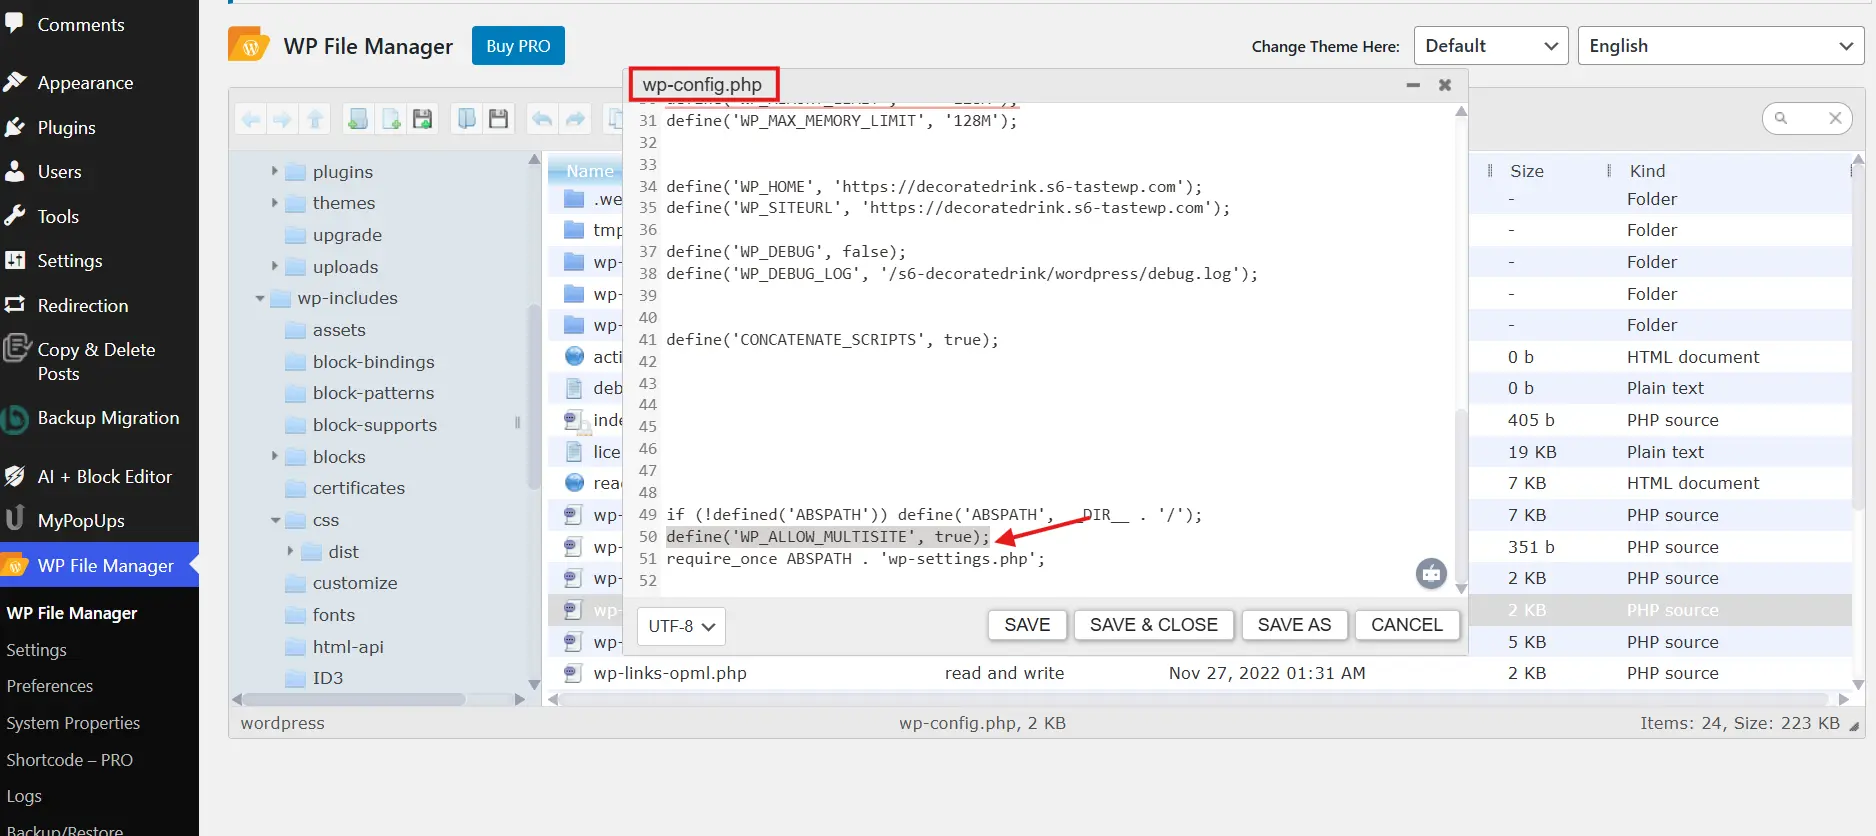This screenshot has width=1876, height=836.
Task: Select the certificates folder in tree
Action: pos(359,488)
